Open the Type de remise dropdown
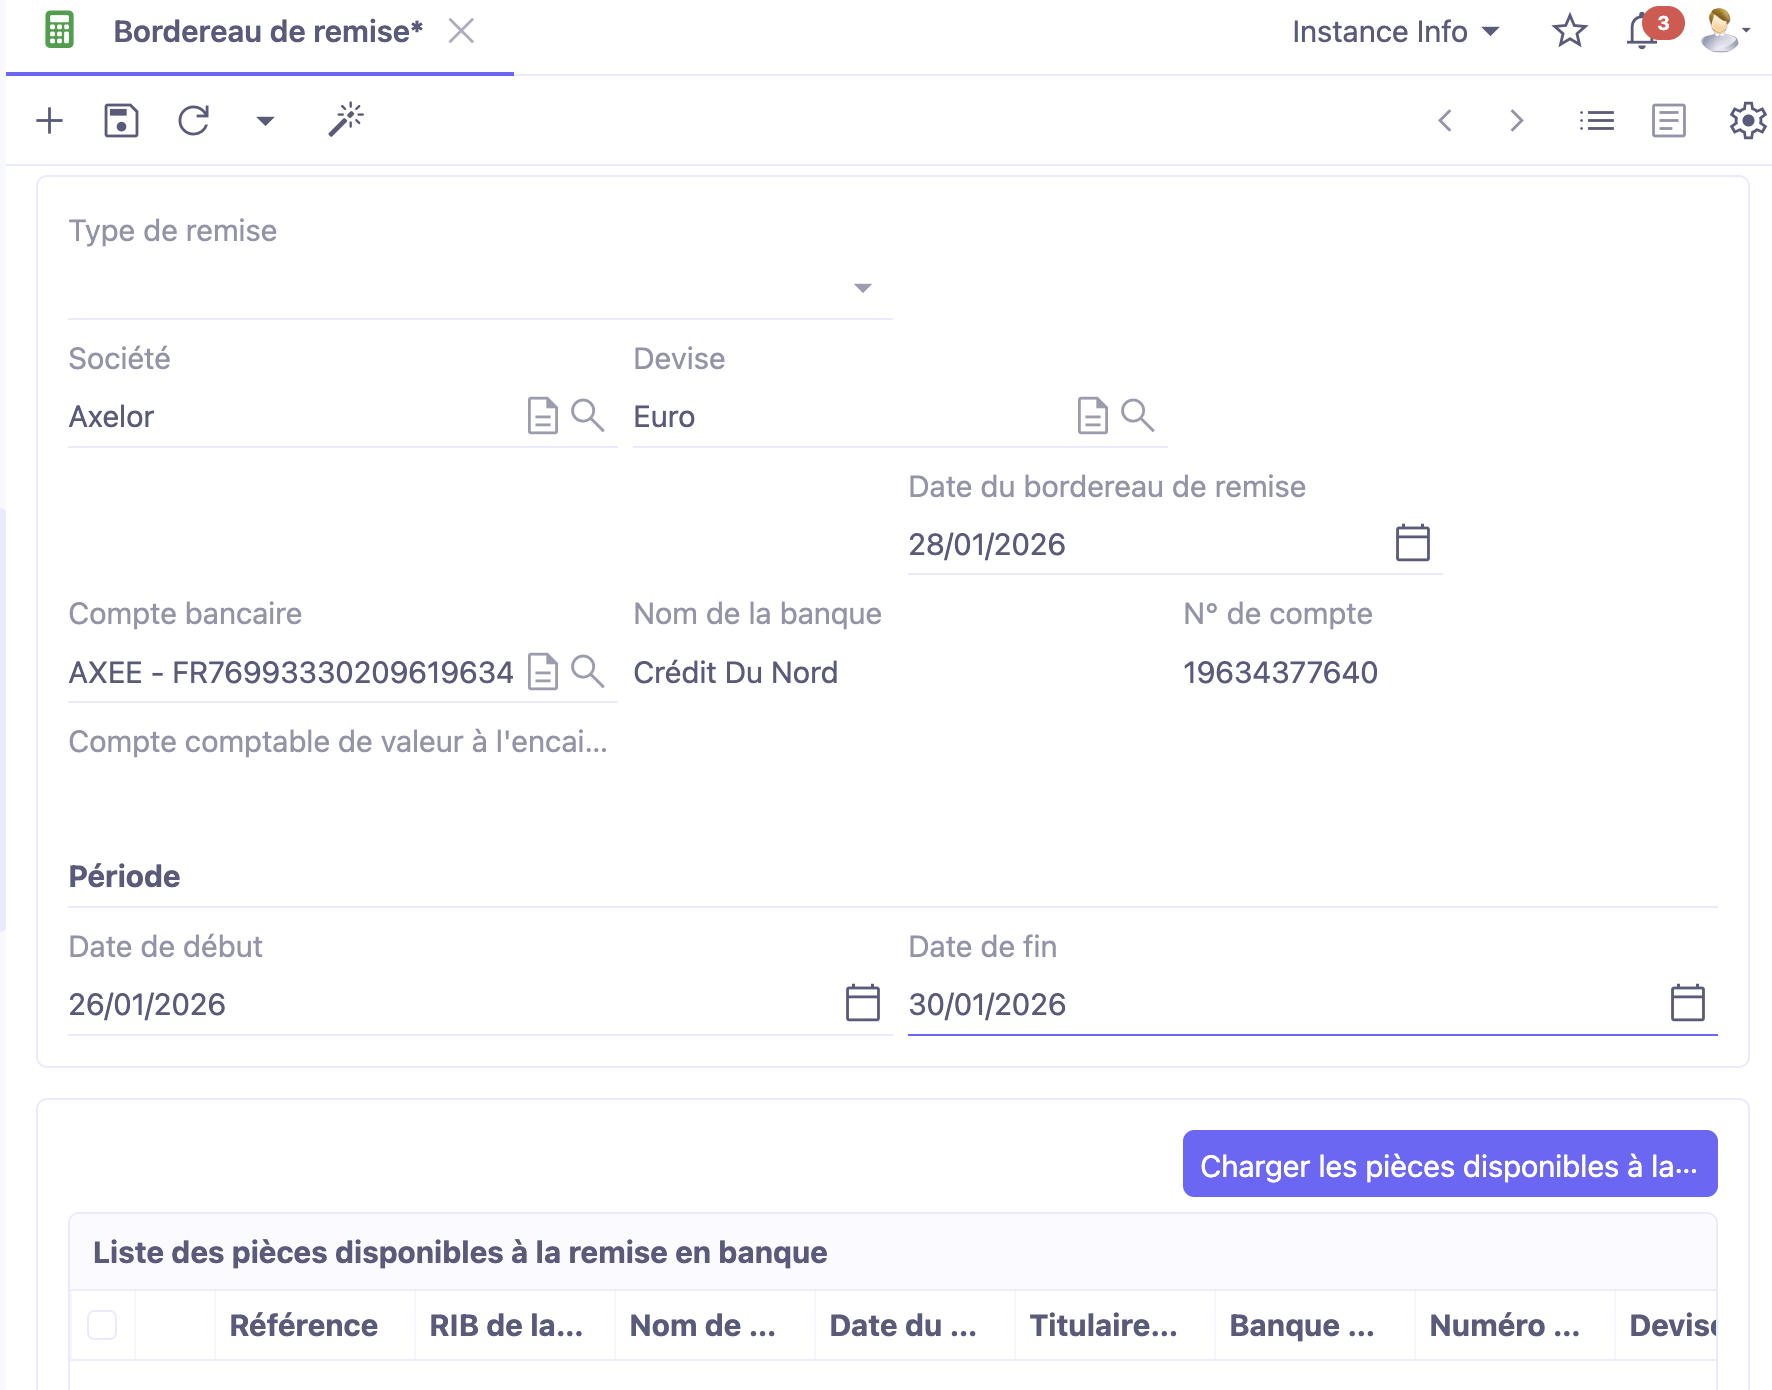Screen dimensions: 1772x1390 [x=862, y=289]
